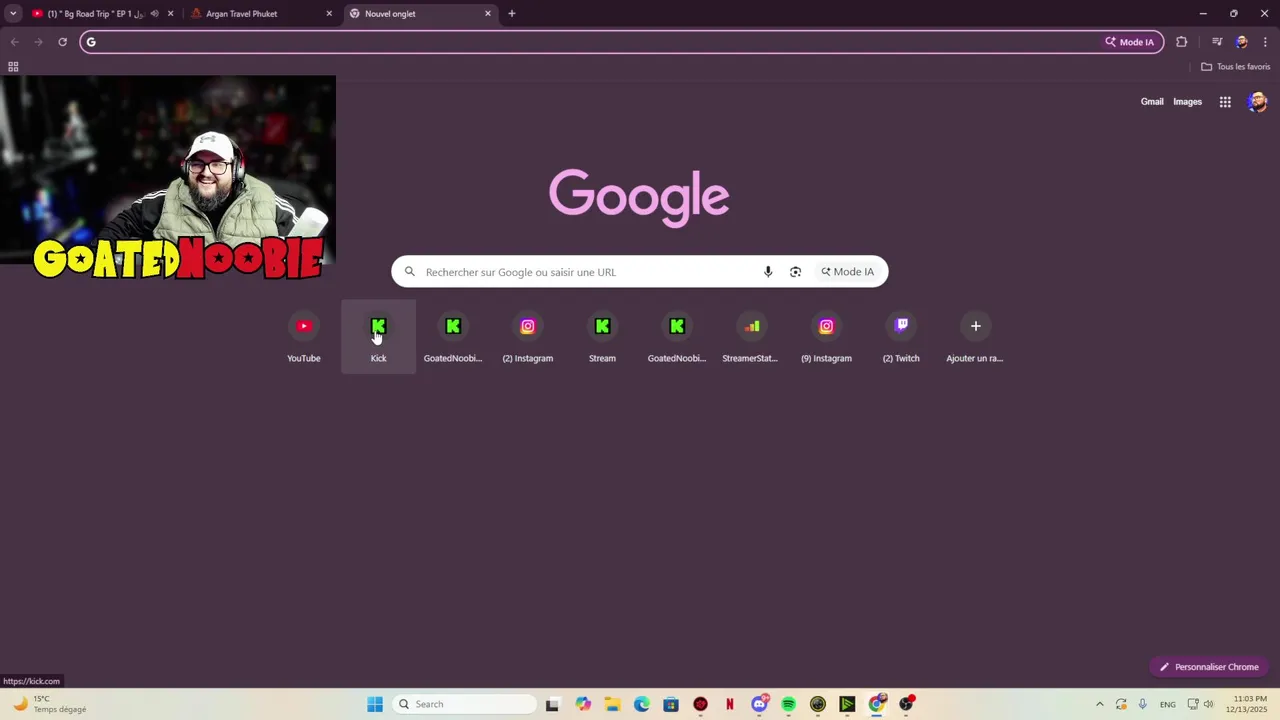The width and height of the screenshot is (1280, 720).
Task: Show hidden system tray icons
Action: click(x=1099, y=704)
